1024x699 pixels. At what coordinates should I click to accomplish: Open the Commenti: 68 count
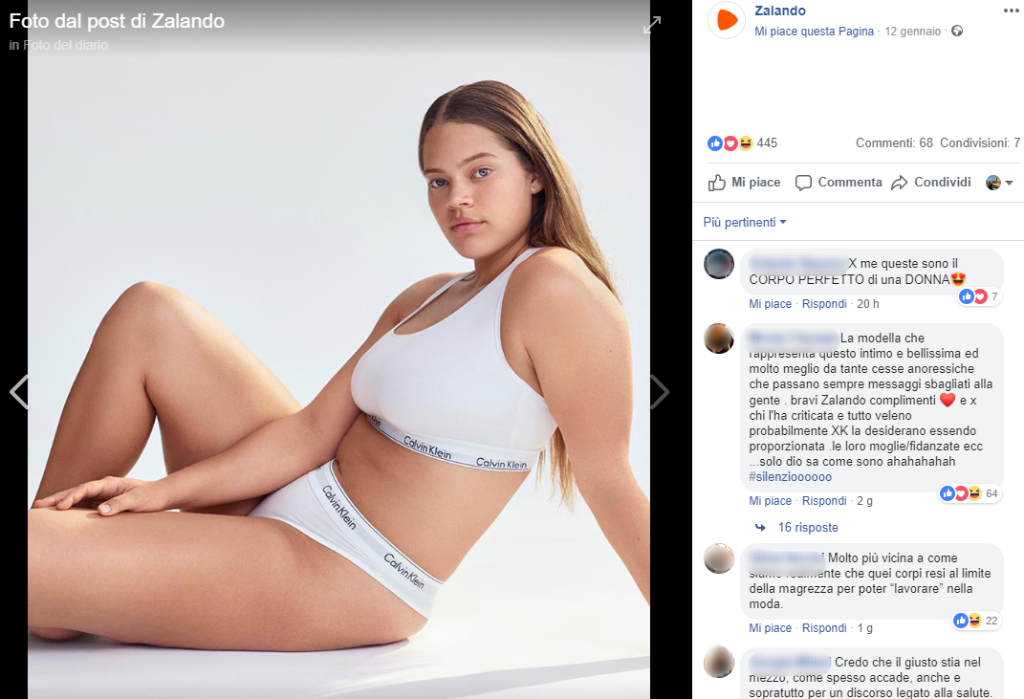894,143
